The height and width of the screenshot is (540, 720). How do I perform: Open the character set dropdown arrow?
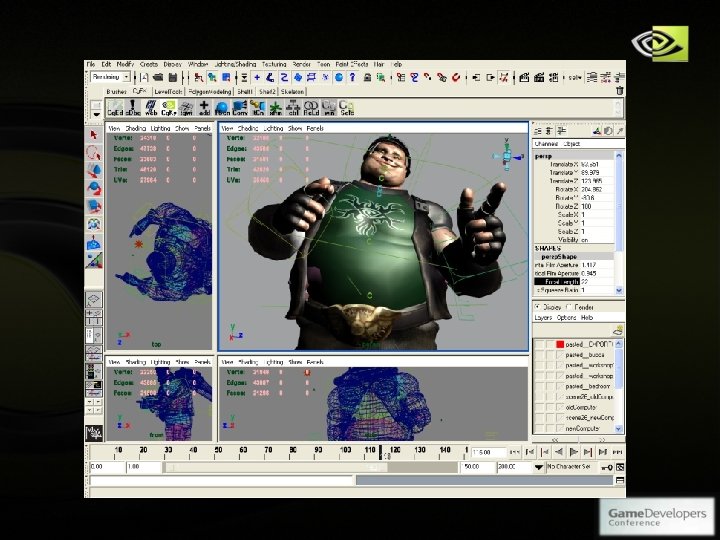click(539, 467)
